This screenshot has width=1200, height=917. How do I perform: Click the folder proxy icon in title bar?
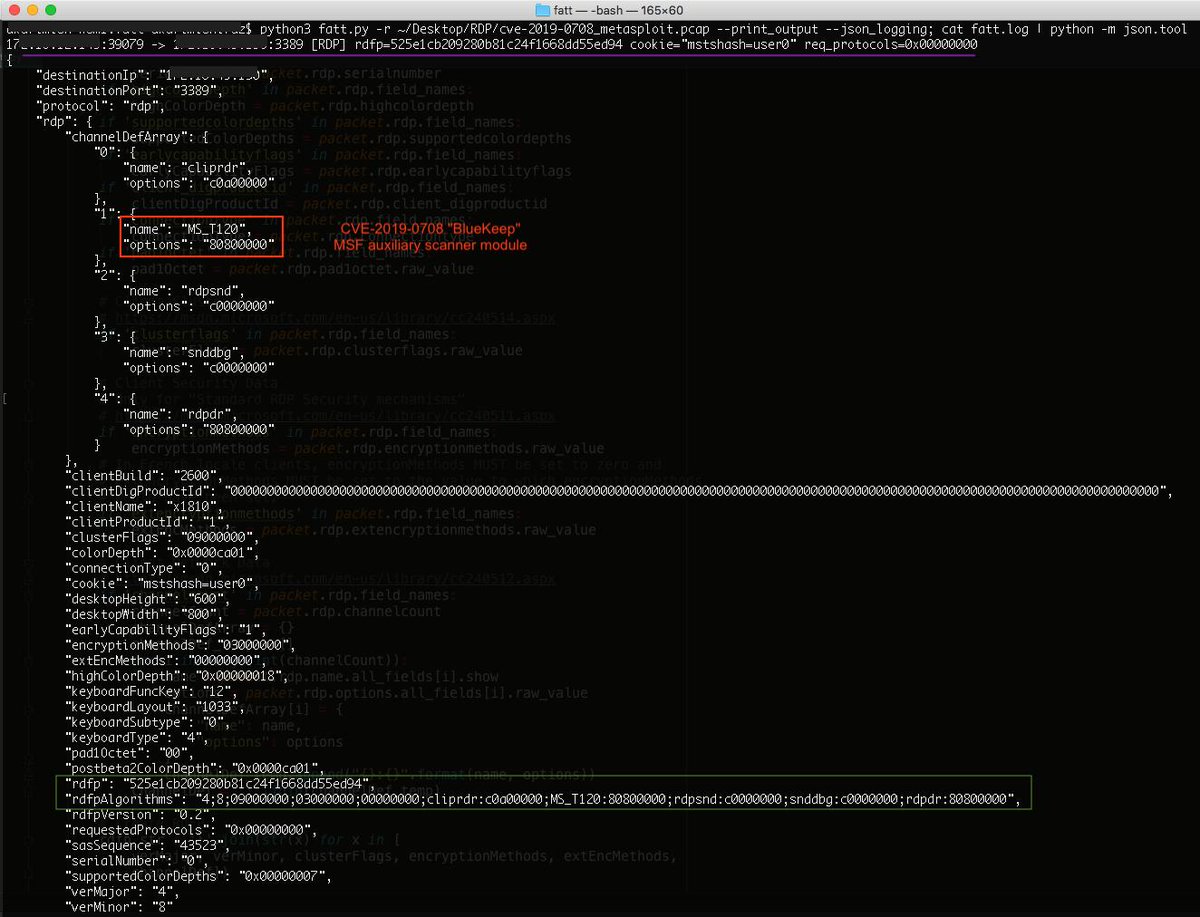(x=543, y=10)
